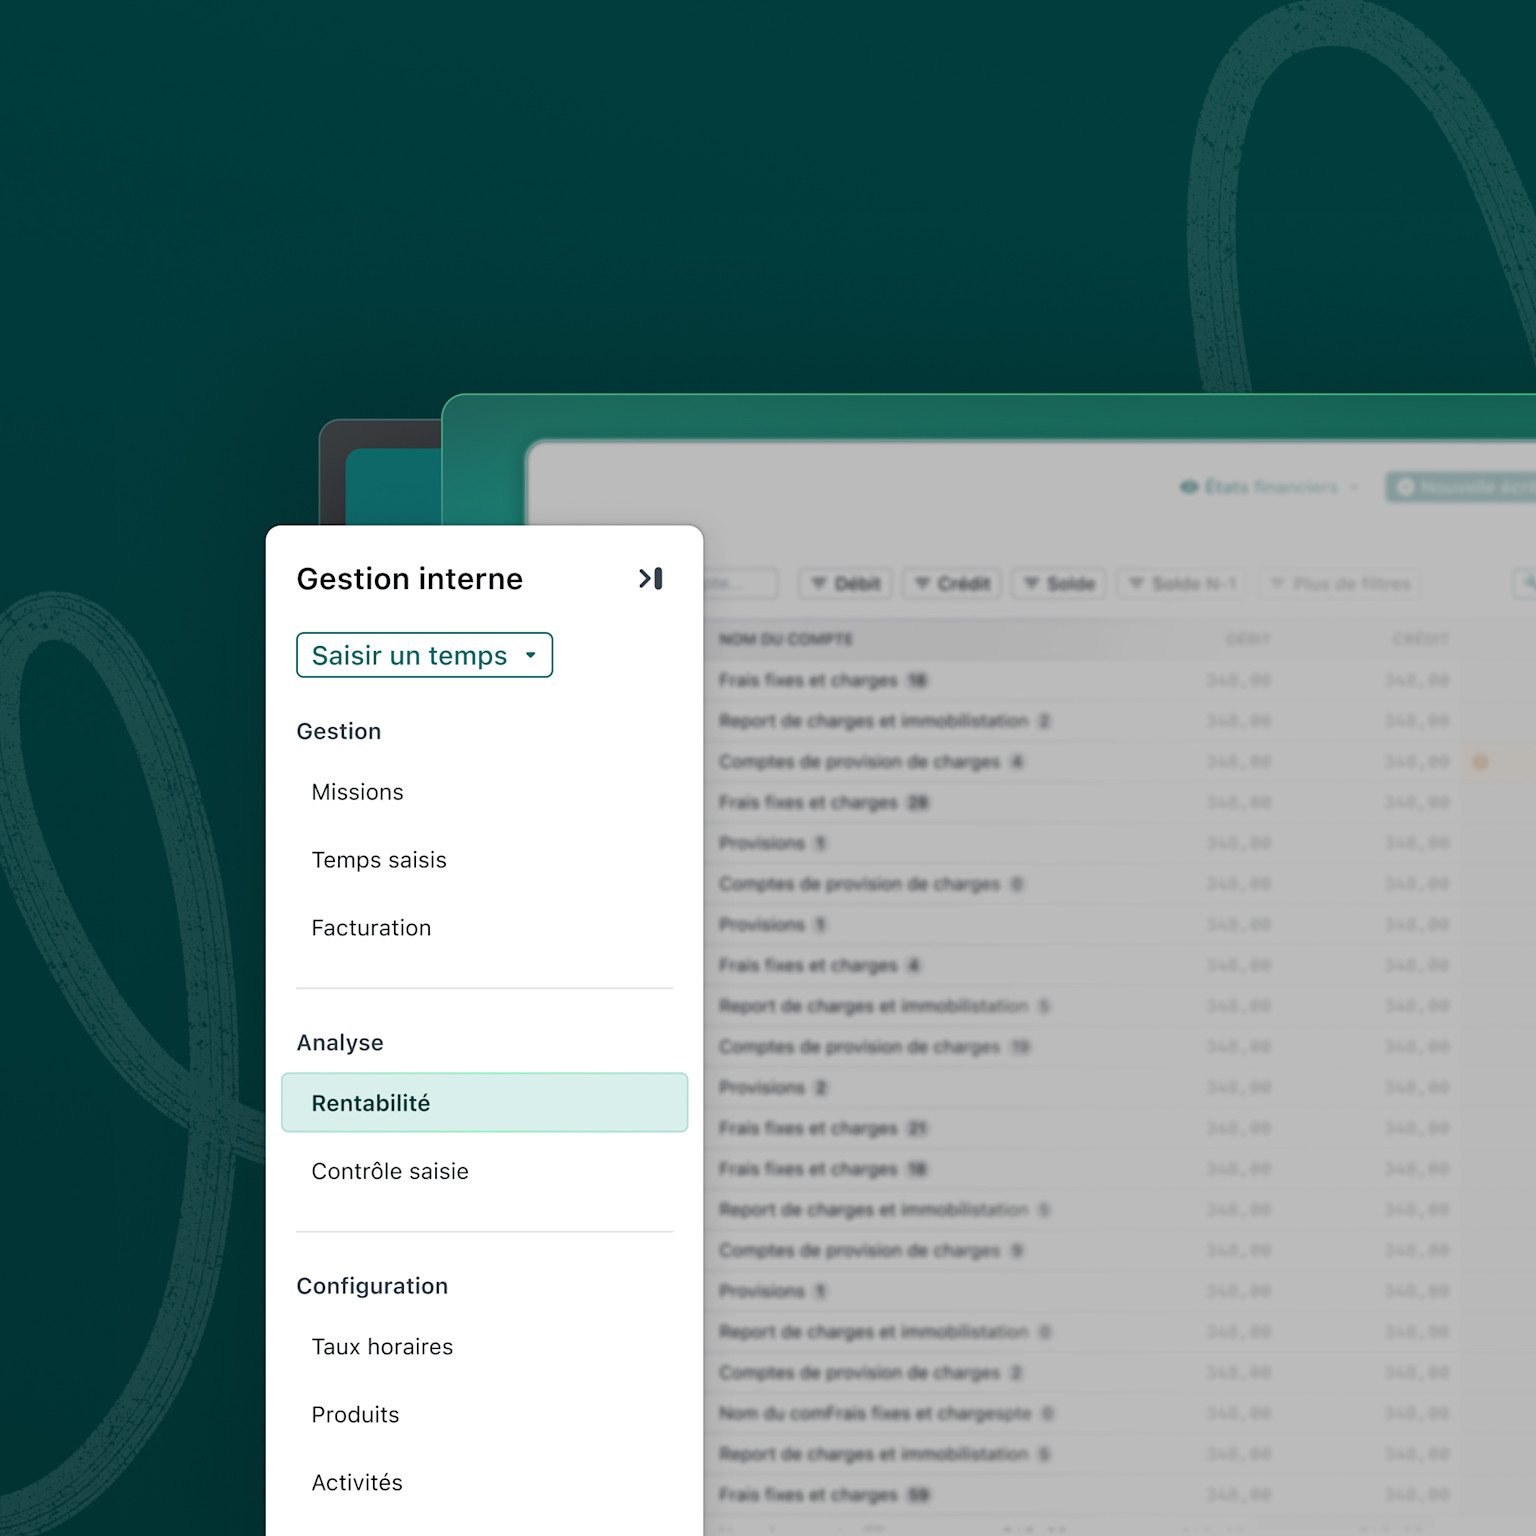The image size is (1536, 1536).
Task: Select Taux horaires under Configuration
Action: pos(382,1346)
